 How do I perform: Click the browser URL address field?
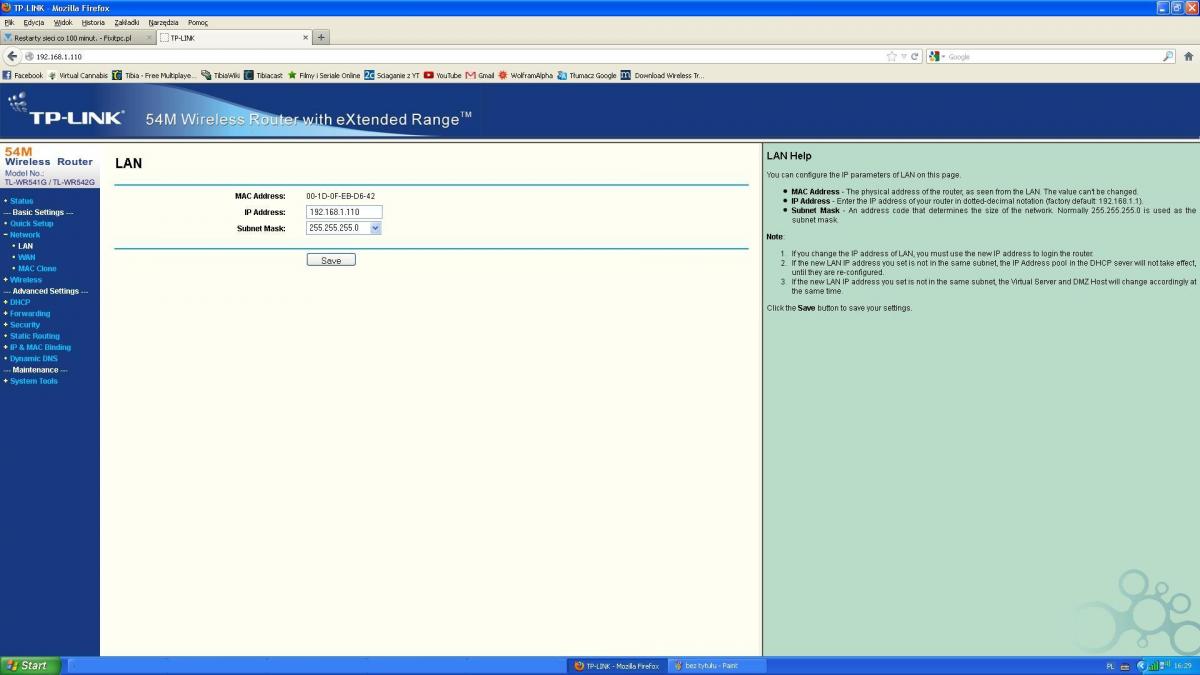(455, 57)
